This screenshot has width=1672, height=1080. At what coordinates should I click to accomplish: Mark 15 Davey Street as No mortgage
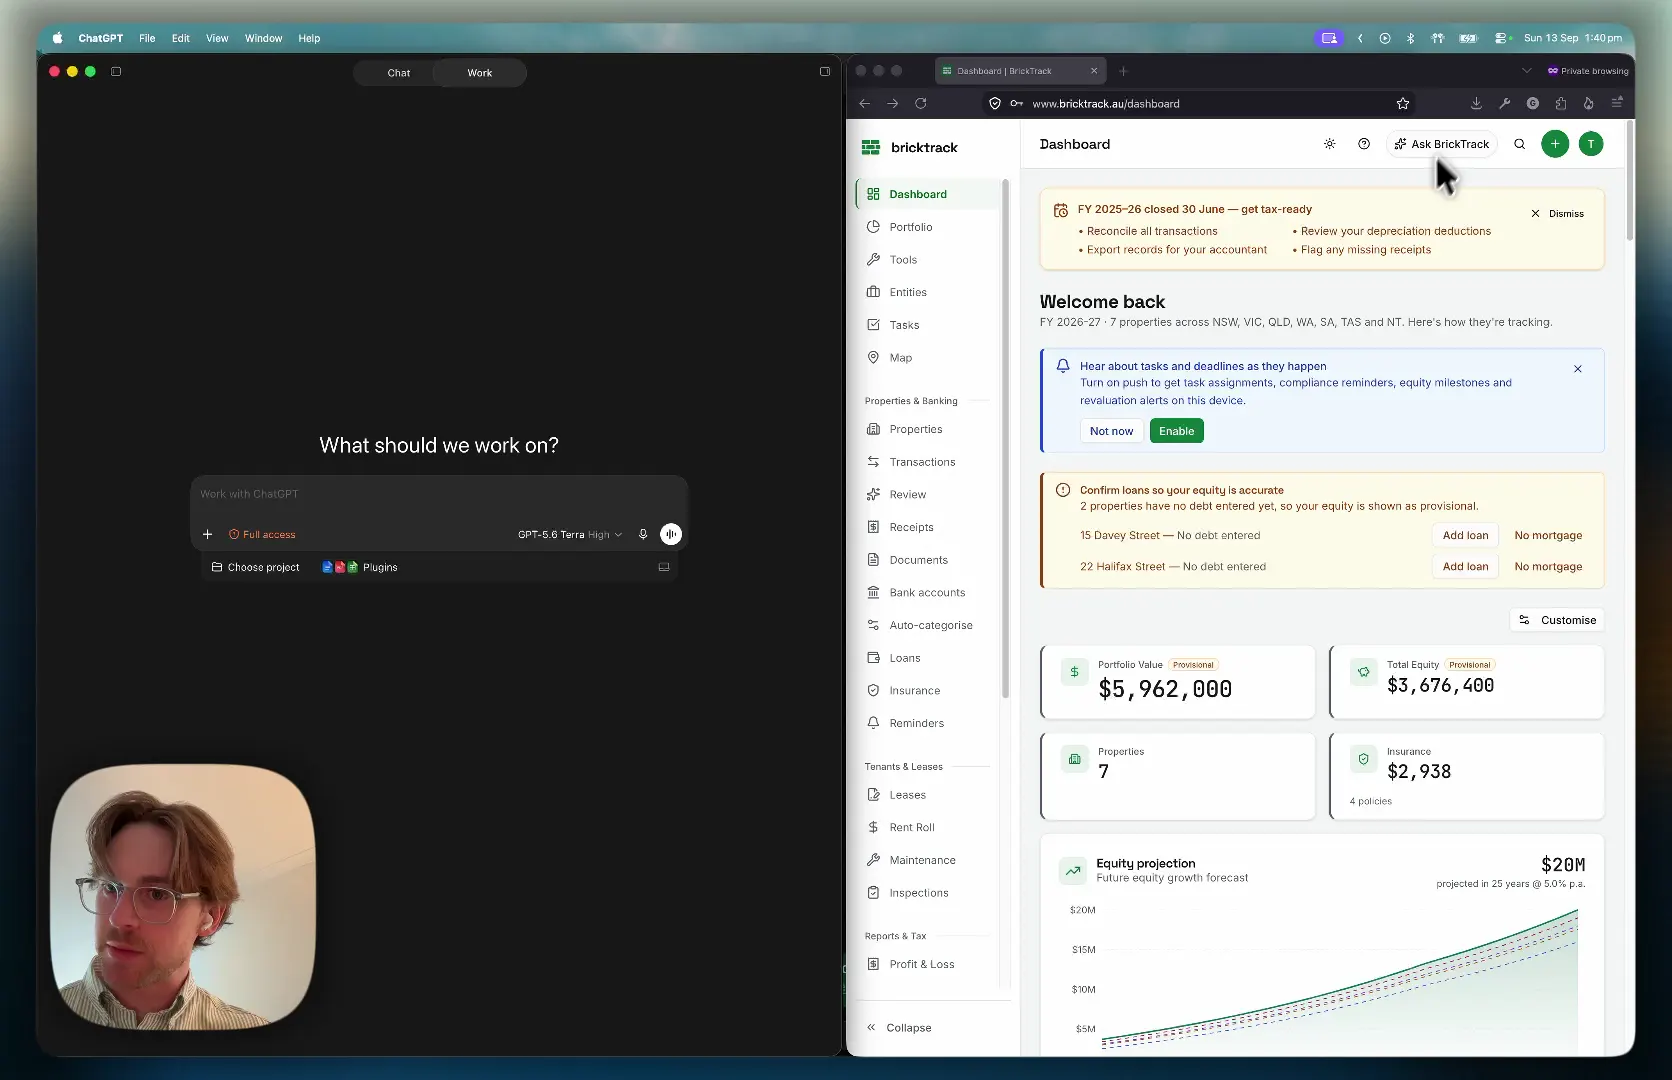point(1548,535)
